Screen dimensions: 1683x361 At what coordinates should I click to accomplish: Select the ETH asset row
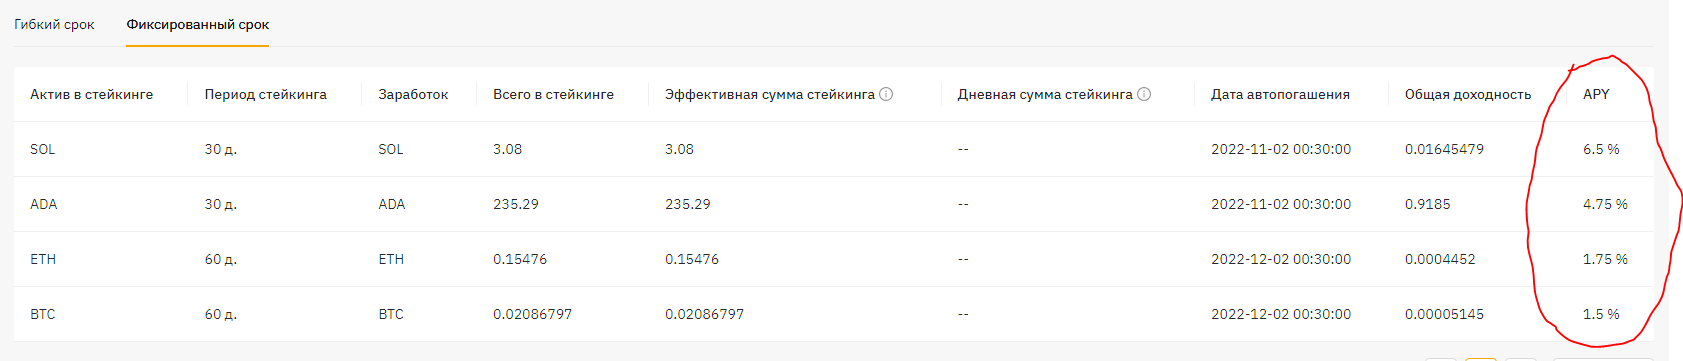834,259
